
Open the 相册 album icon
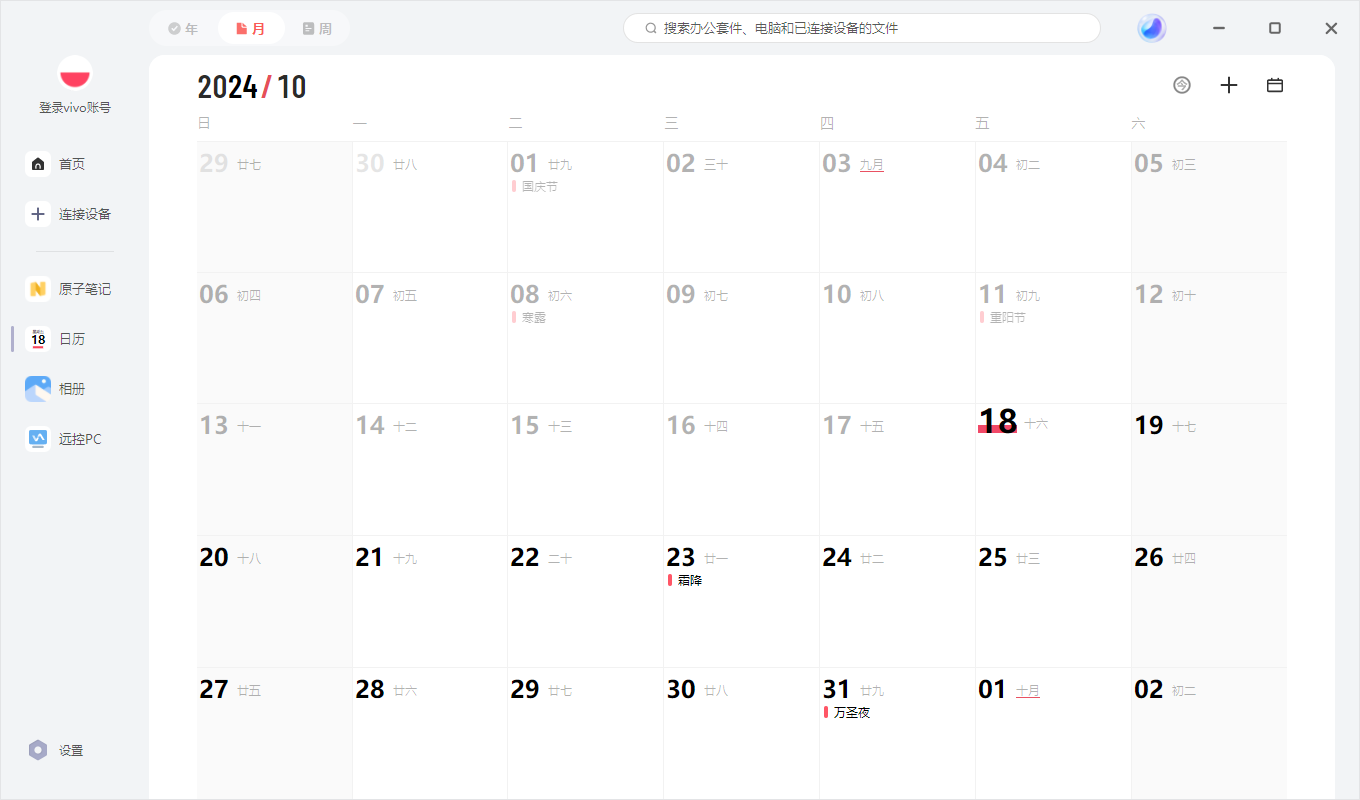tap(38, 389)
